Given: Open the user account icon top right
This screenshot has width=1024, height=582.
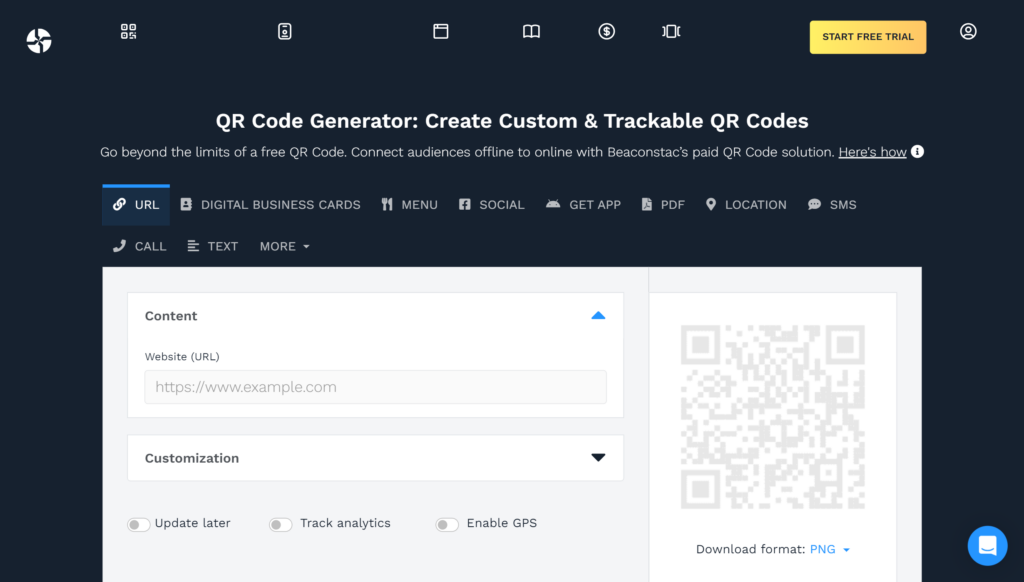Looking at the screenshot, I should (967, 31).
